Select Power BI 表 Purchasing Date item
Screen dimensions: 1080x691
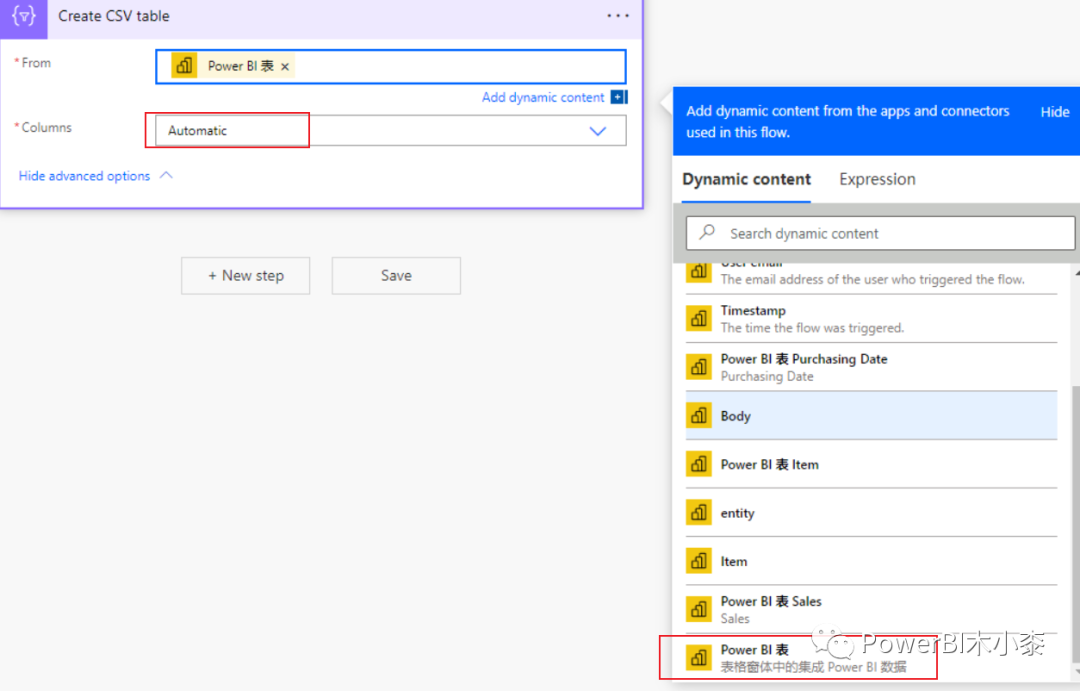point(871,367)
